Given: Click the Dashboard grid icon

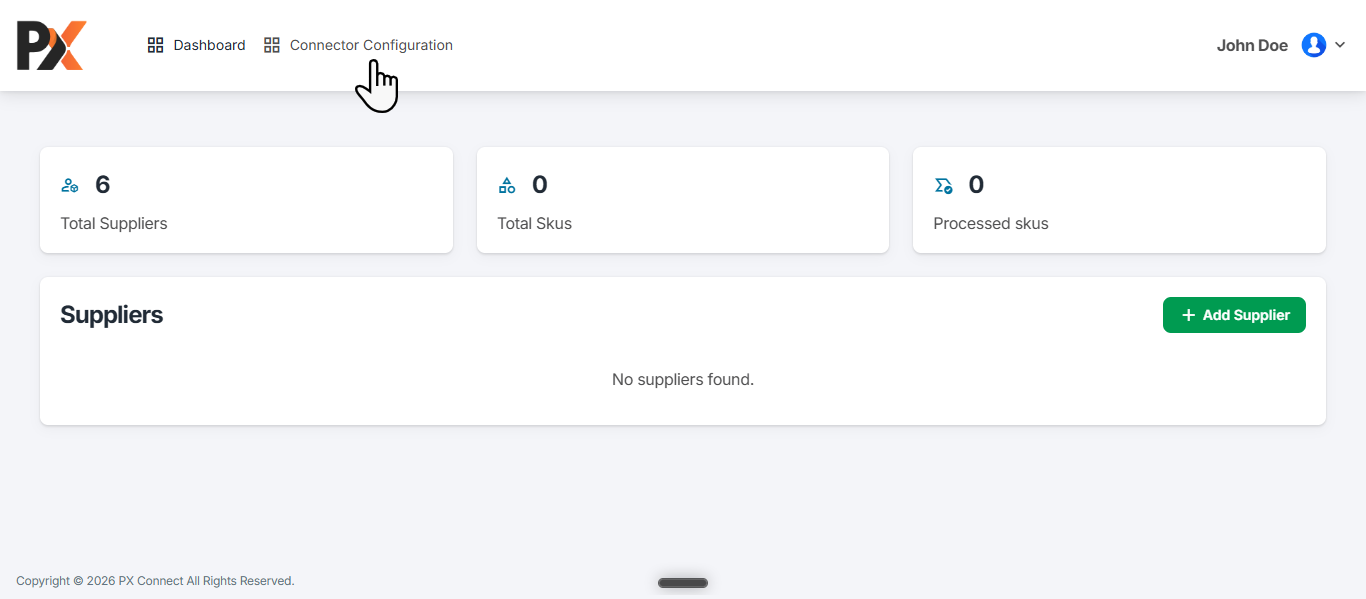Looking at the screenshot, I should pyautogui.click(x=155, y=45).
